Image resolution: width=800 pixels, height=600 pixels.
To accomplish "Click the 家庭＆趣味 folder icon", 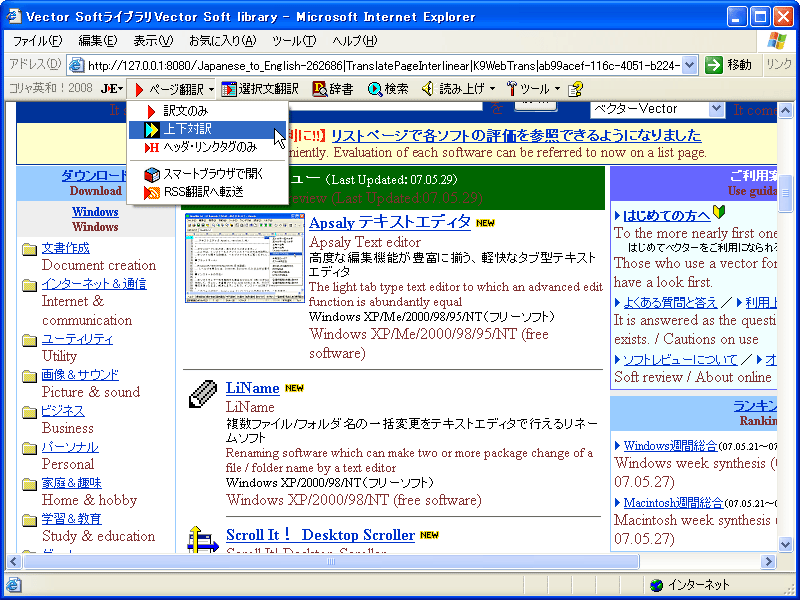I will click(30, 484).
